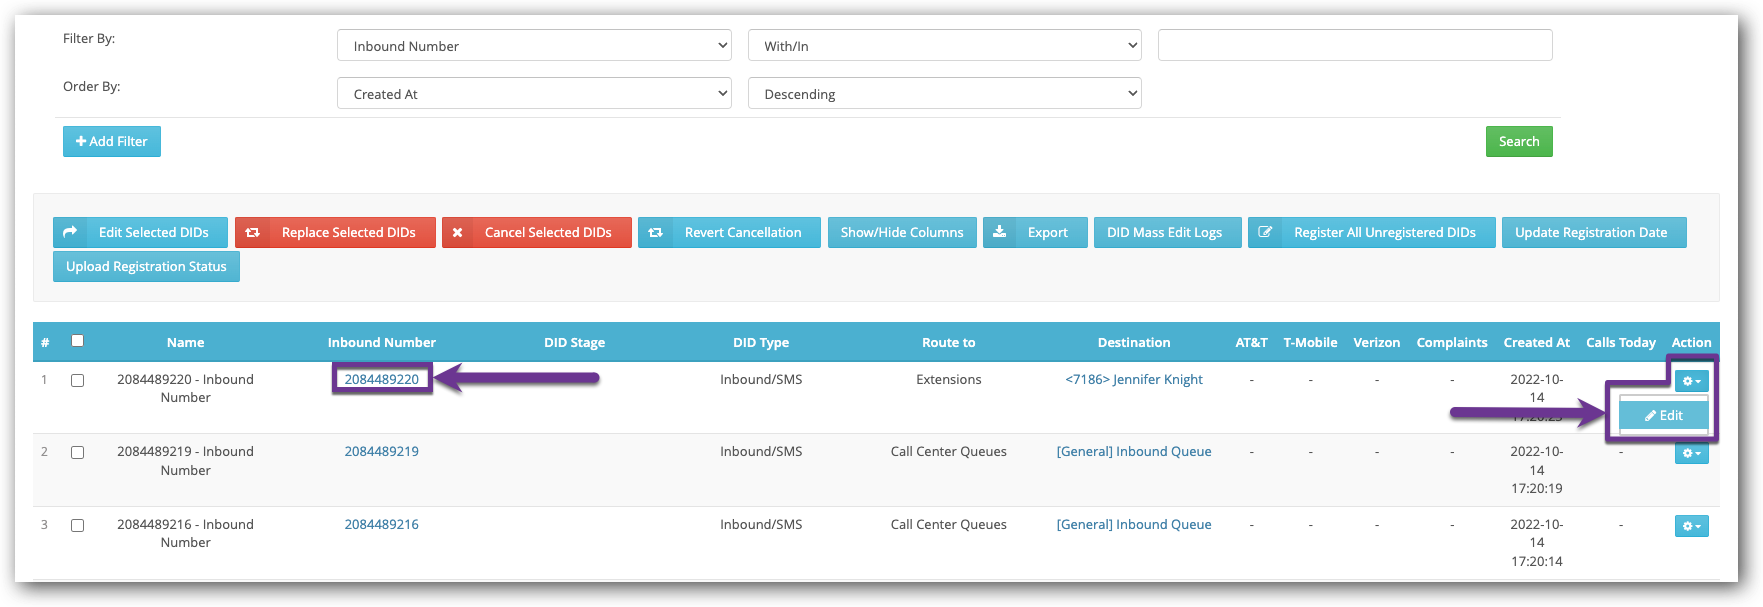Click the edit icon on Register All Unregistered DIDs
Viewport: 1763px width, 607px height.
coord(1265,232)
